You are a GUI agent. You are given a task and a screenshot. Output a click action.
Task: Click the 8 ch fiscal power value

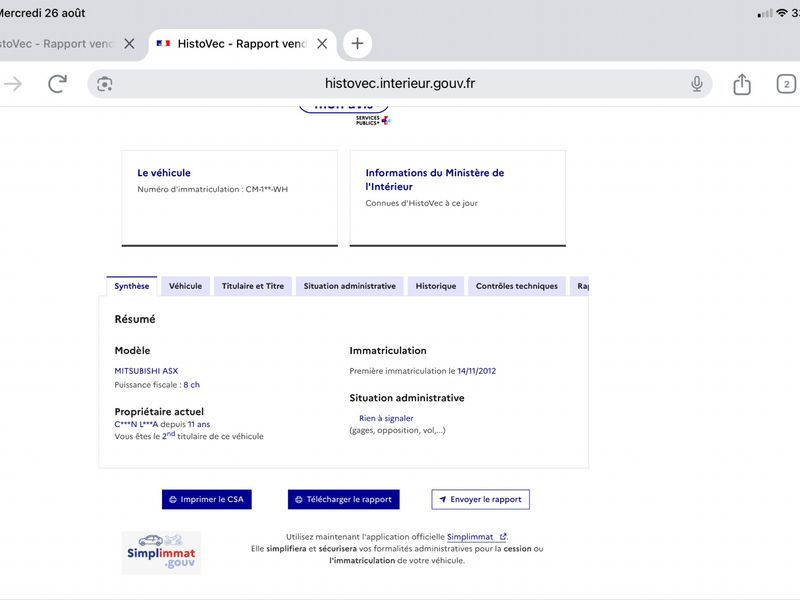pyautogui.click(x=191, y=385)
